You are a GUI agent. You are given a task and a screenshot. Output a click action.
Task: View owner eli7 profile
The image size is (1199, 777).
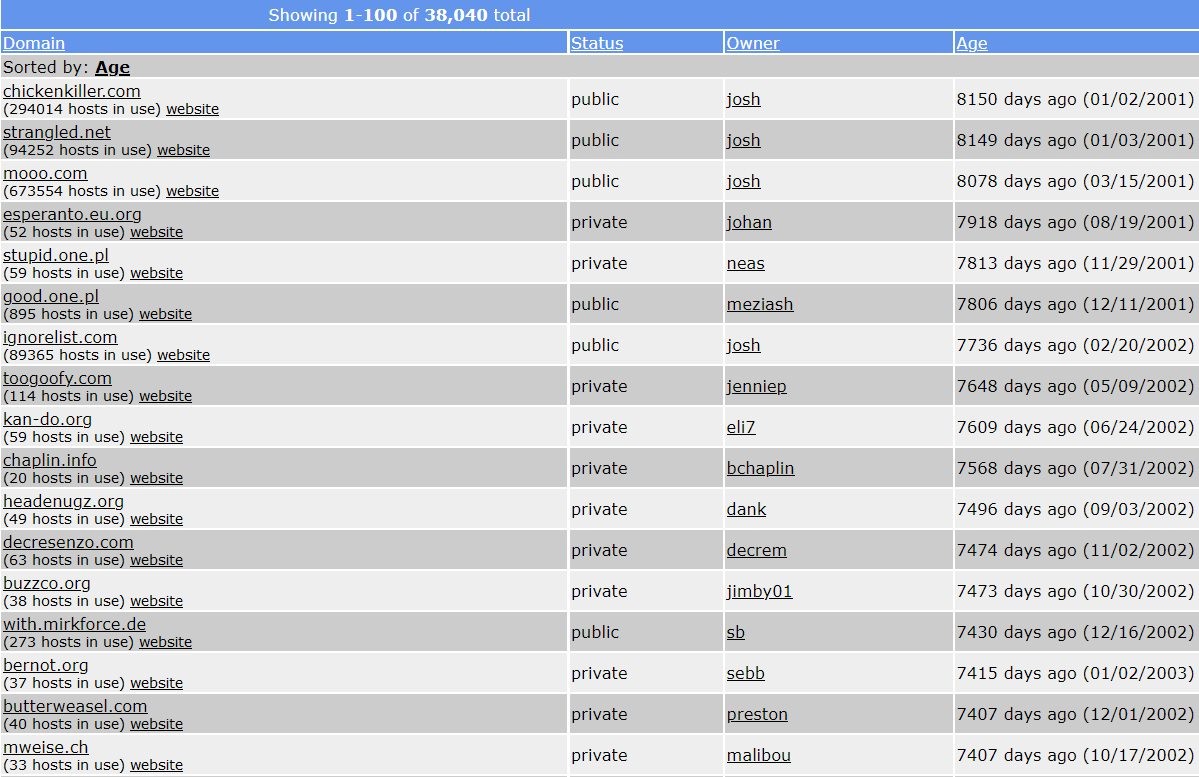tap(741, 428)
